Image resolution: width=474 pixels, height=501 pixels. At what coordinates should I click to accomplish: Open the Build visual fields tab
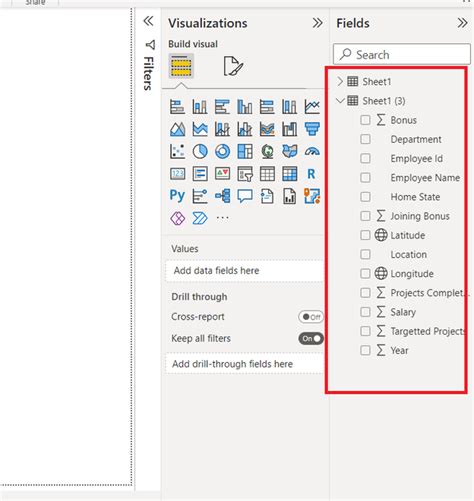click(181, 66)
